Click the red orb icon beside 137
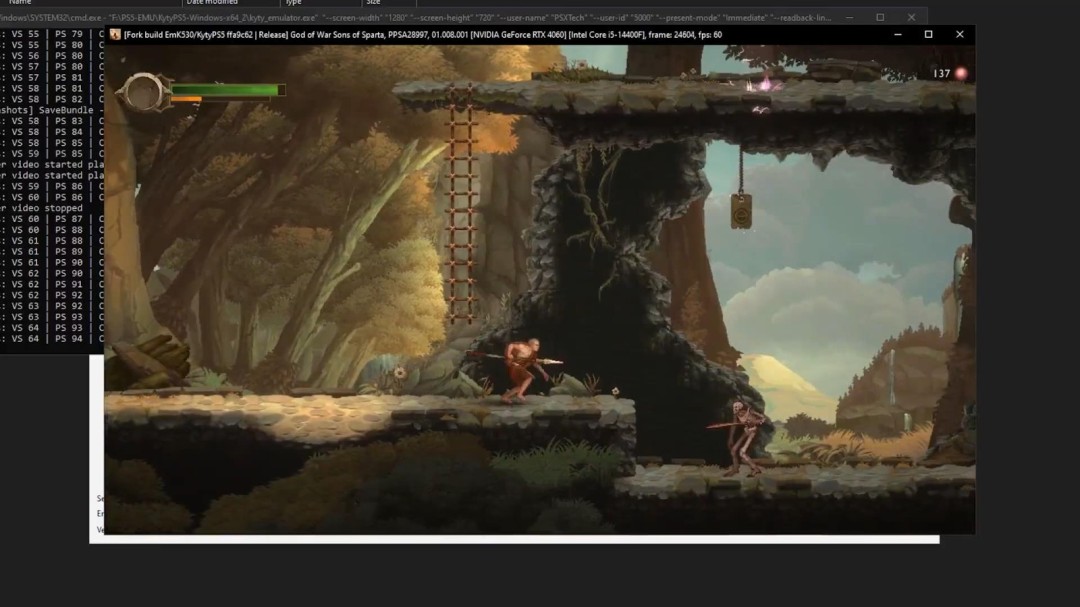 click(961, 73)
